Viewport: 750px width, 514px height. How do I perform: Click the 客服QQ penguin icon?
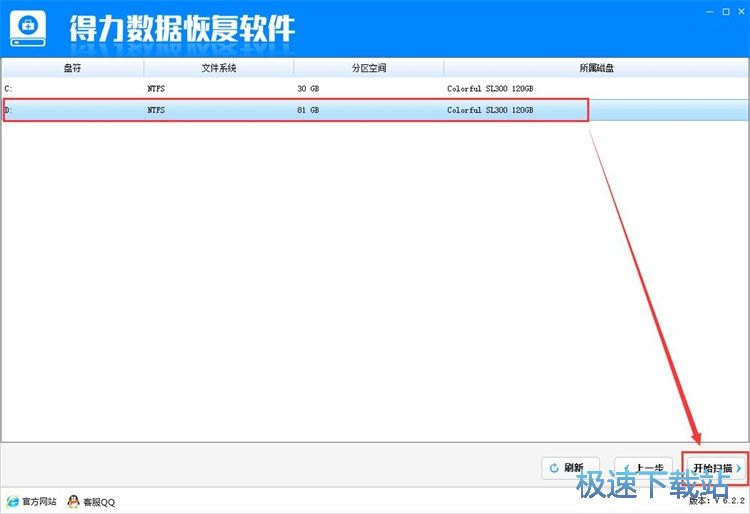73,502
